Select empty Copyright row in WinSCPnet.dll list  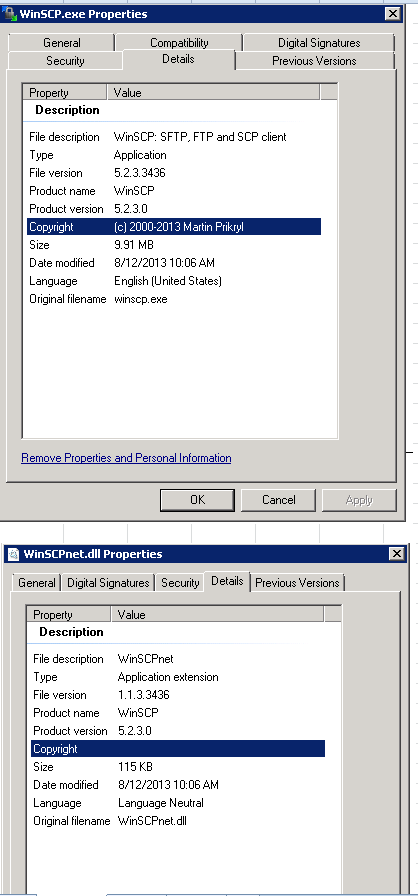click(x=178, y=749)
